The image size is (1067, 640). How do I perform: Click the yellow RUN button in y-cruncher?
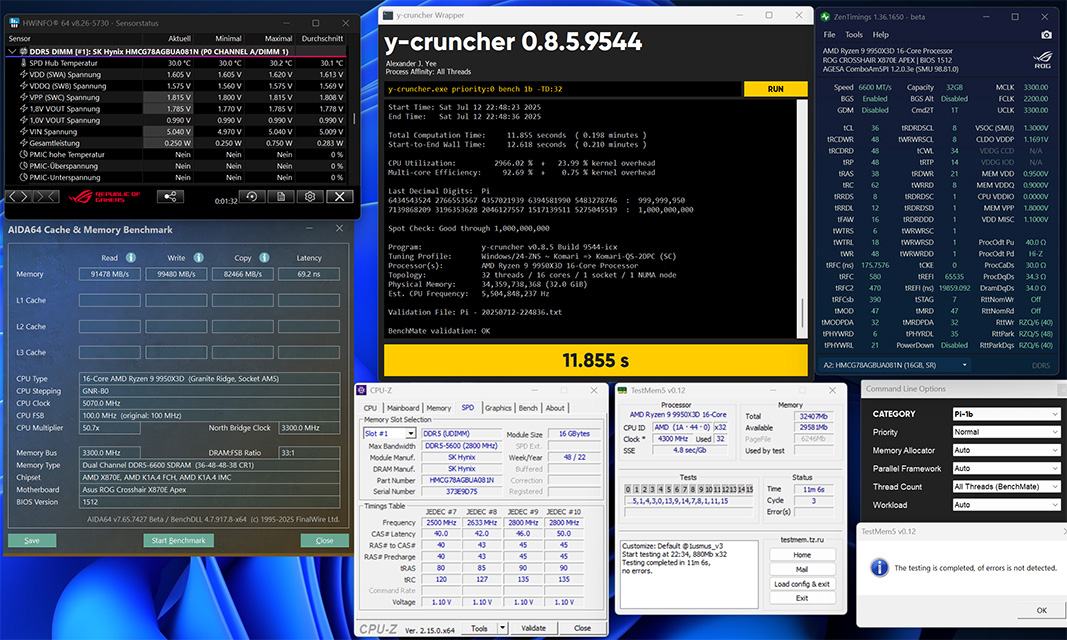pyautogui.click(x=776, y=89)
